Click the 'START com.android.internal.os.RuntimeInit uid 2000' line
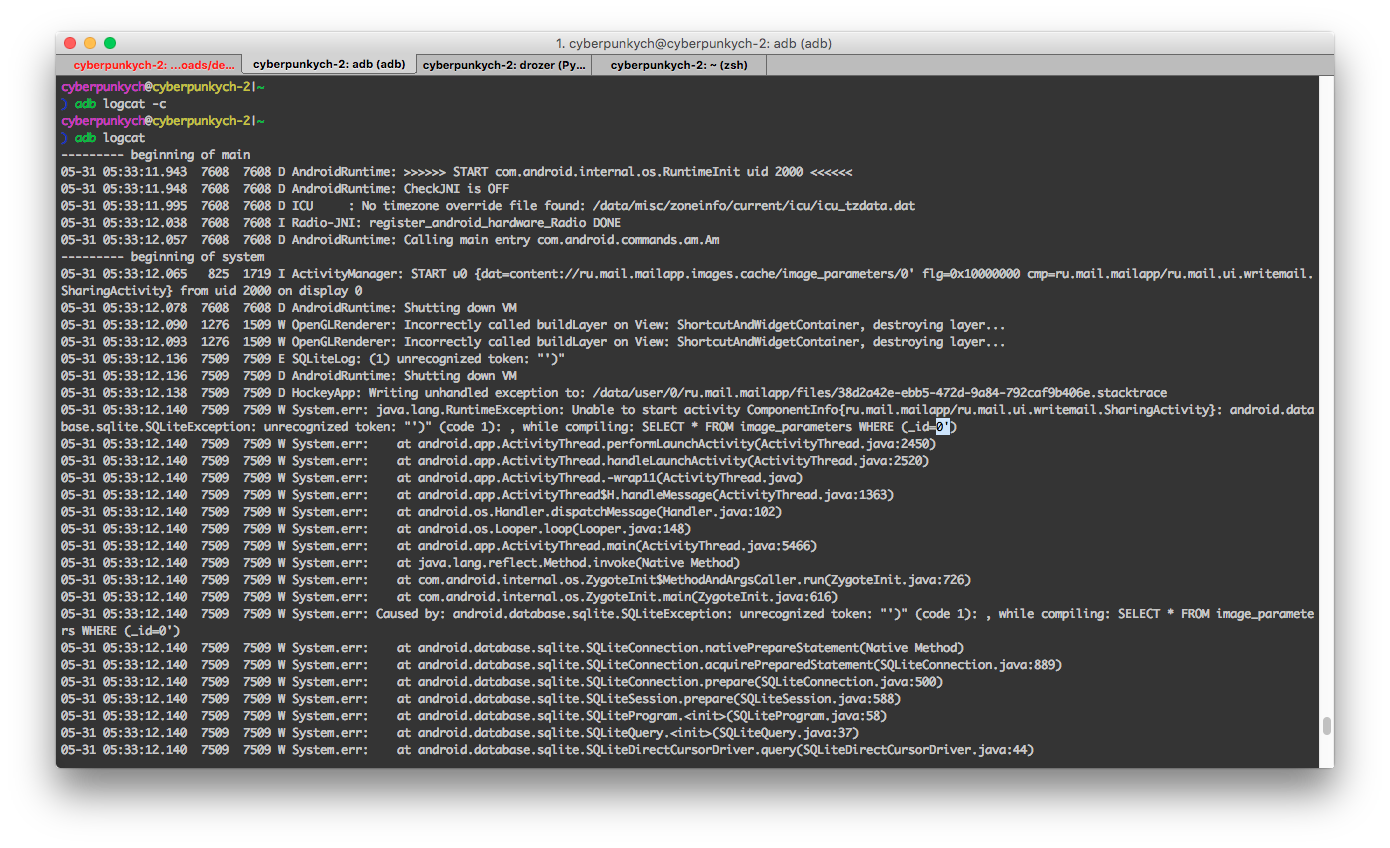 (457, 172)
